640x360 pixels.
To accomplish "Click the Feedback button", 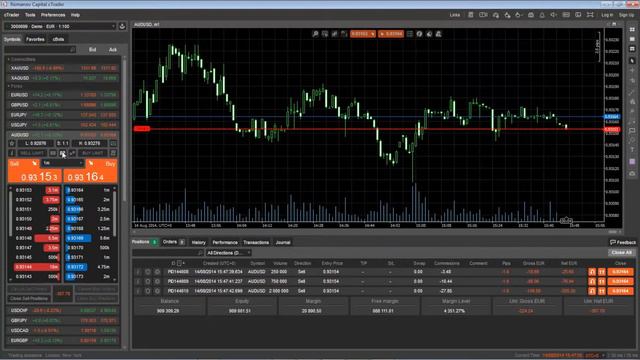I will coord(623,242).
